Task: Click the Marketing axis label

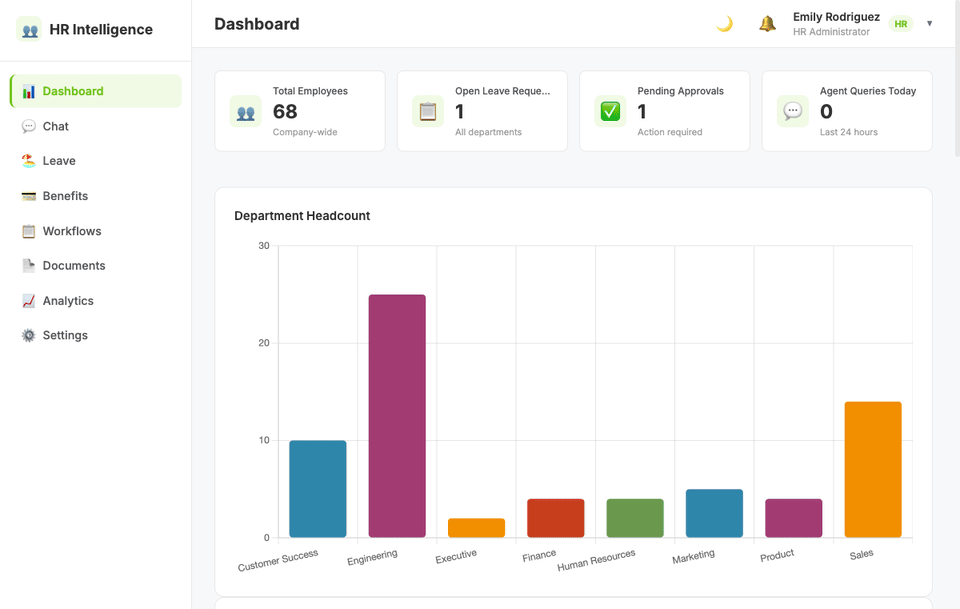Action: 694,557
